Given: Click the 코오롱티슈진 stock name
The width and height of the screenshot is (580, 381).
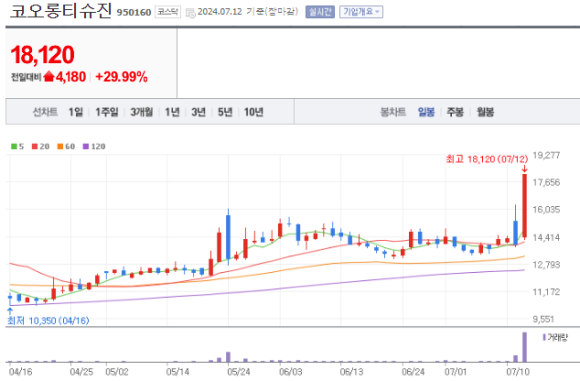Looking at the screenshot, I should pos(60,11).
